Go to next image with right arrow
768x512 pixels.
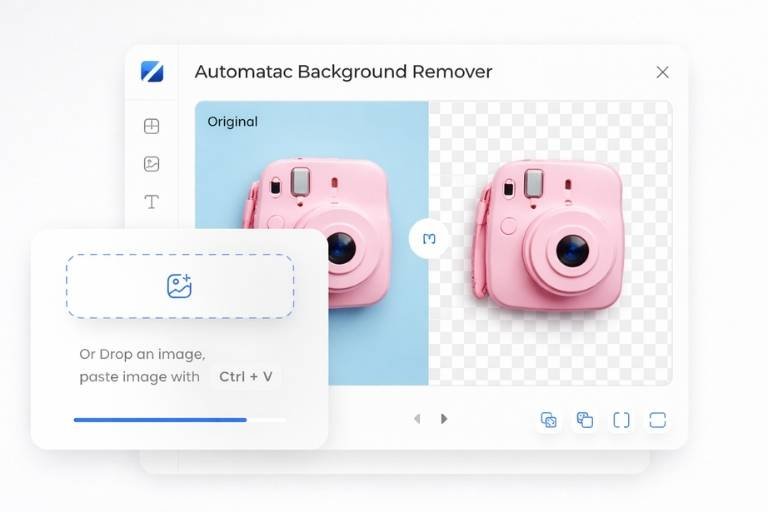point(444,419)
